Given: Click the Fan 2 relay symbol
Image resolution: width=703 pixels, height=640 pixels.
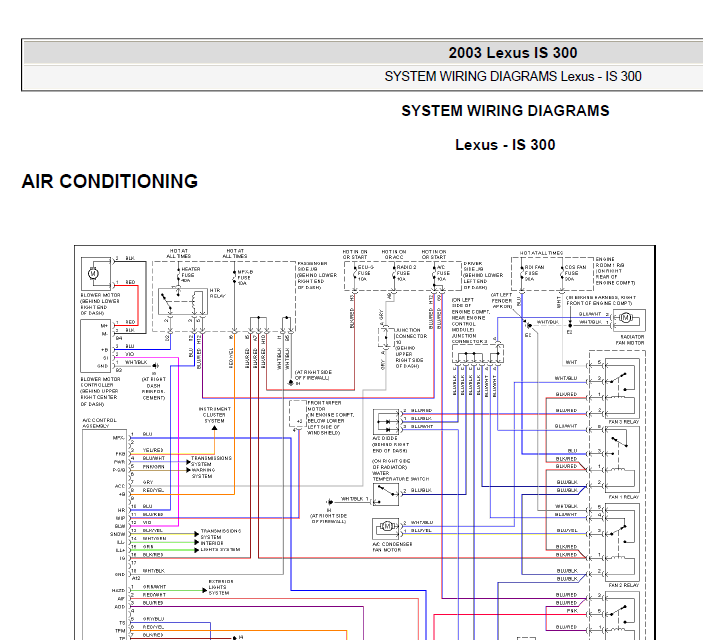Looking at the screenshot, I should (622, 542).
